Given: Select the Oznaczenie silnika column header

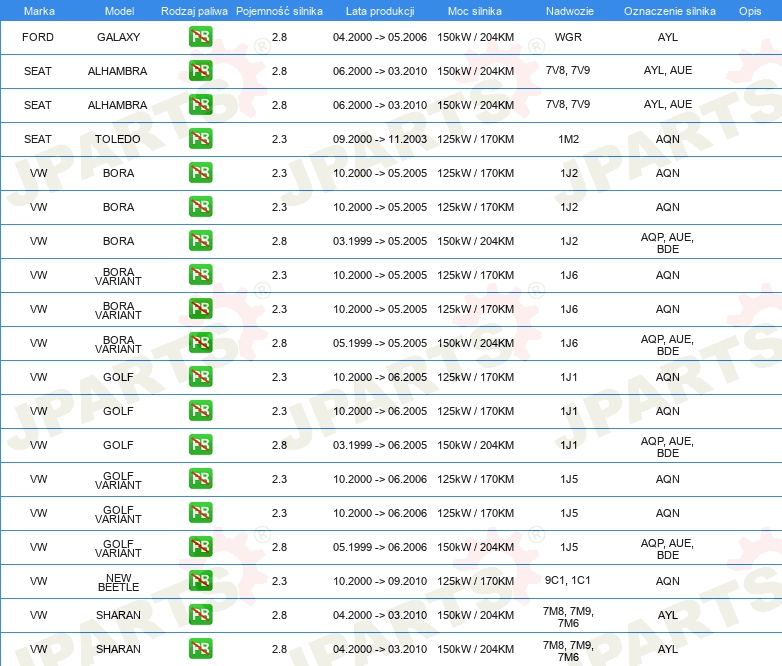Looking at the screenshot, I should [x=670, y=11].
